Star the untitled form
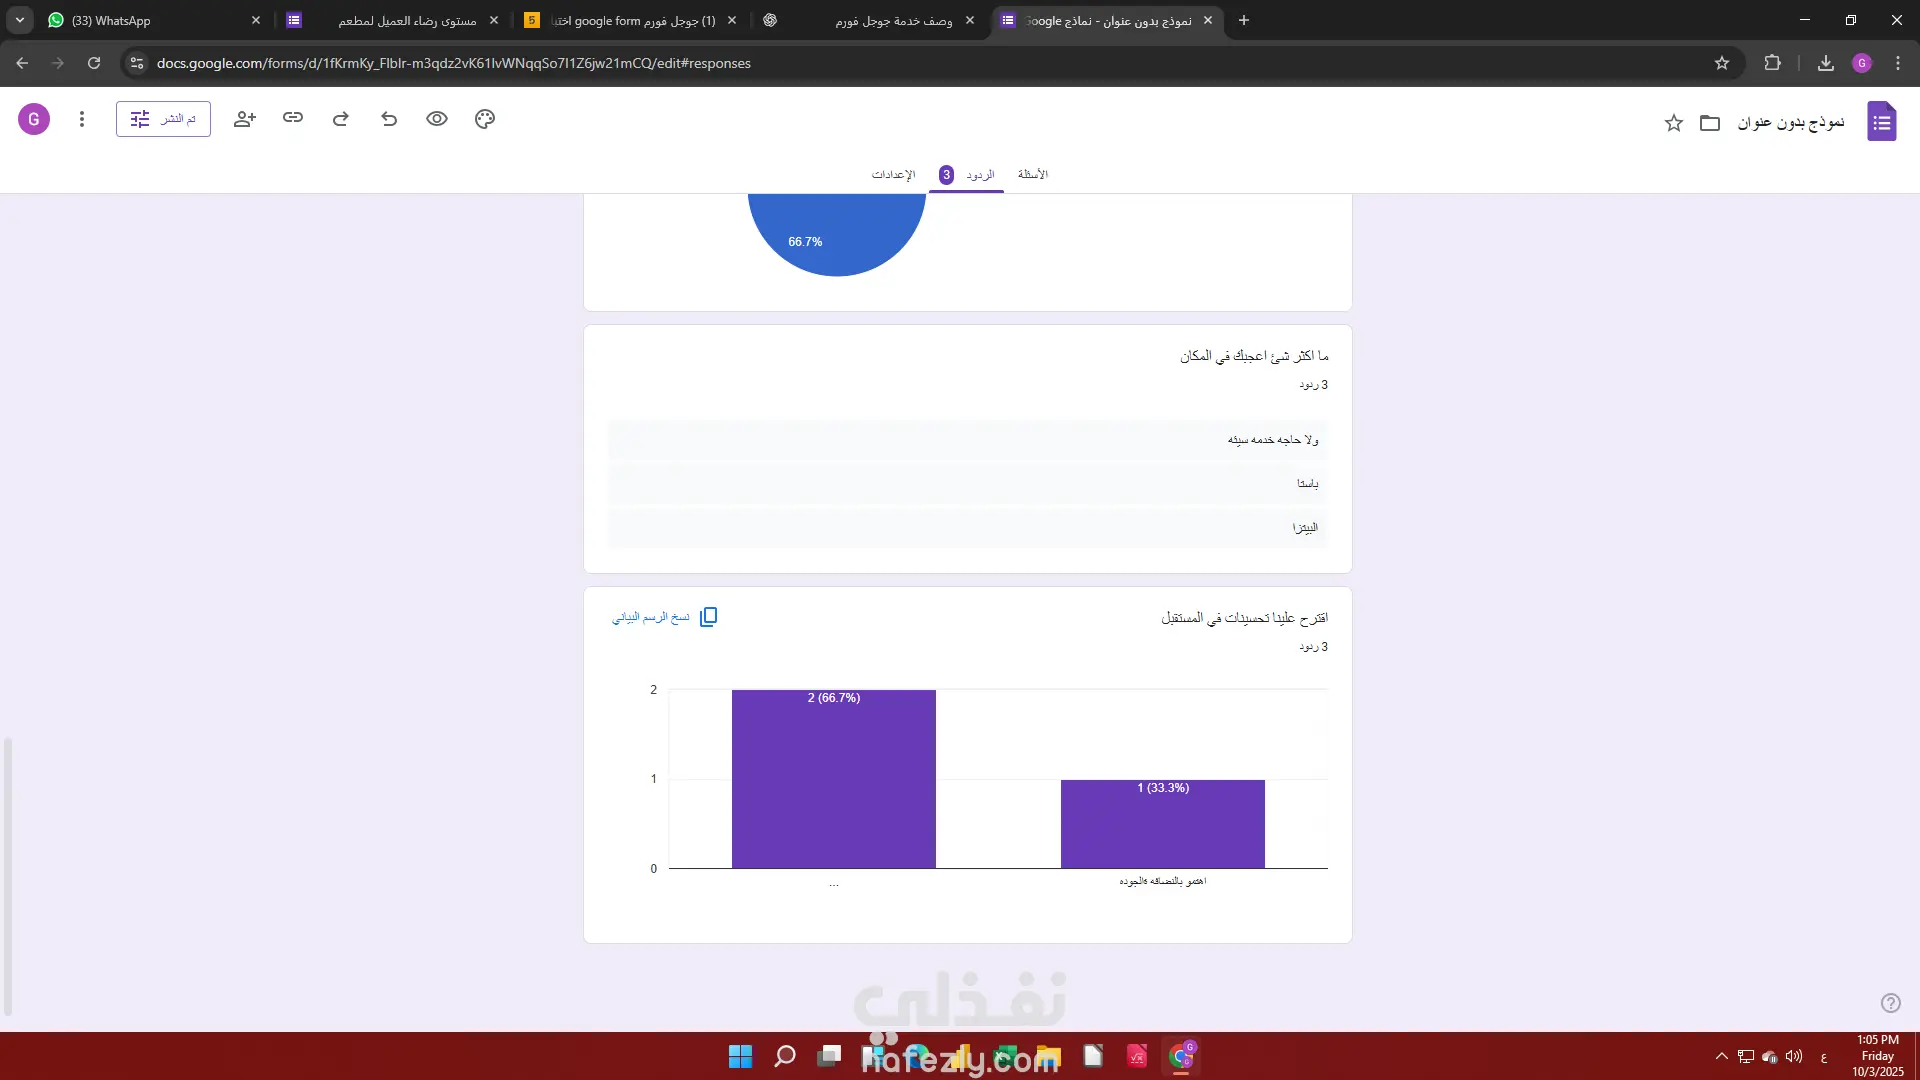1920x1080 pixels. pos(1674,123)
